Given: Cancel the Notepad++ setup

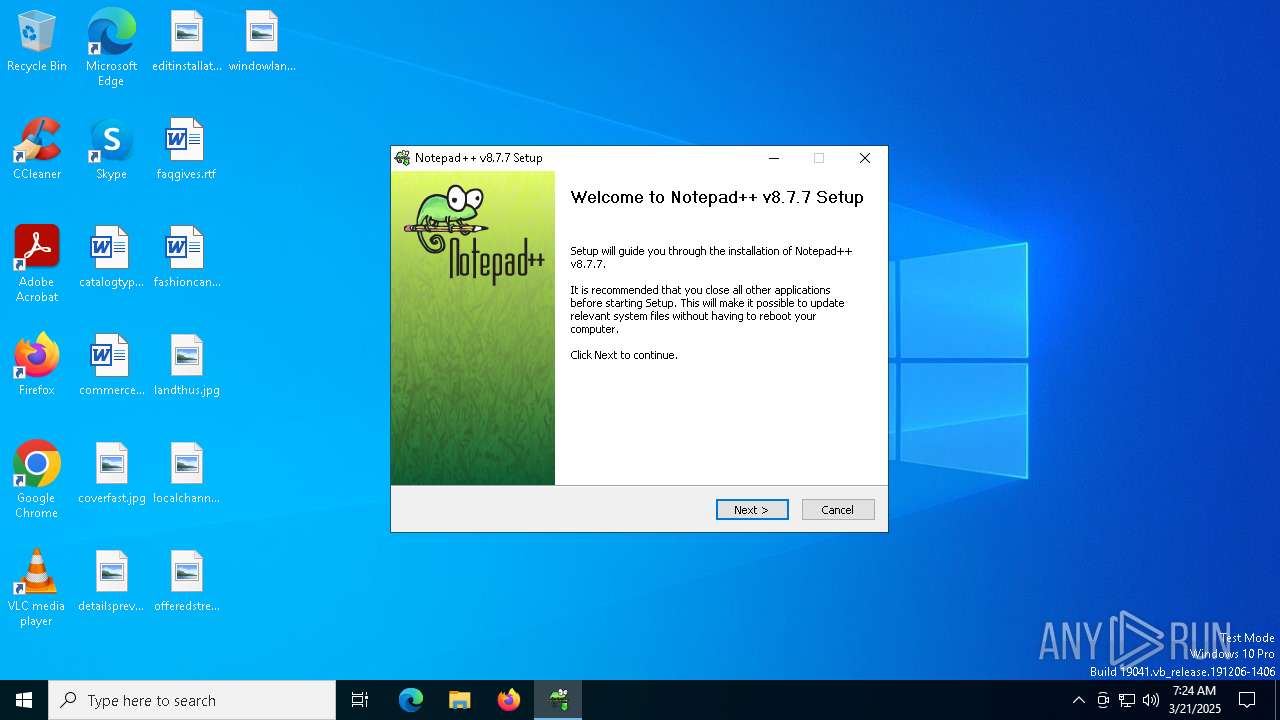Looking at the screenshot, I should 838,510.
